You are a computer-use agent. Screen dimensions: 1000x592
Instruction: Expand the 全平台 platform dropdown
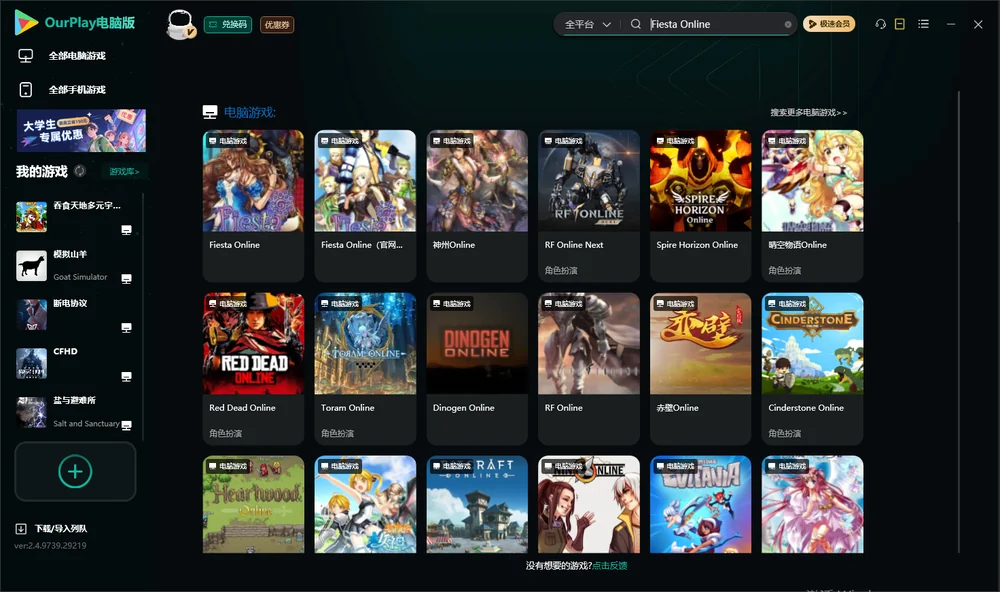pos(587,24)
